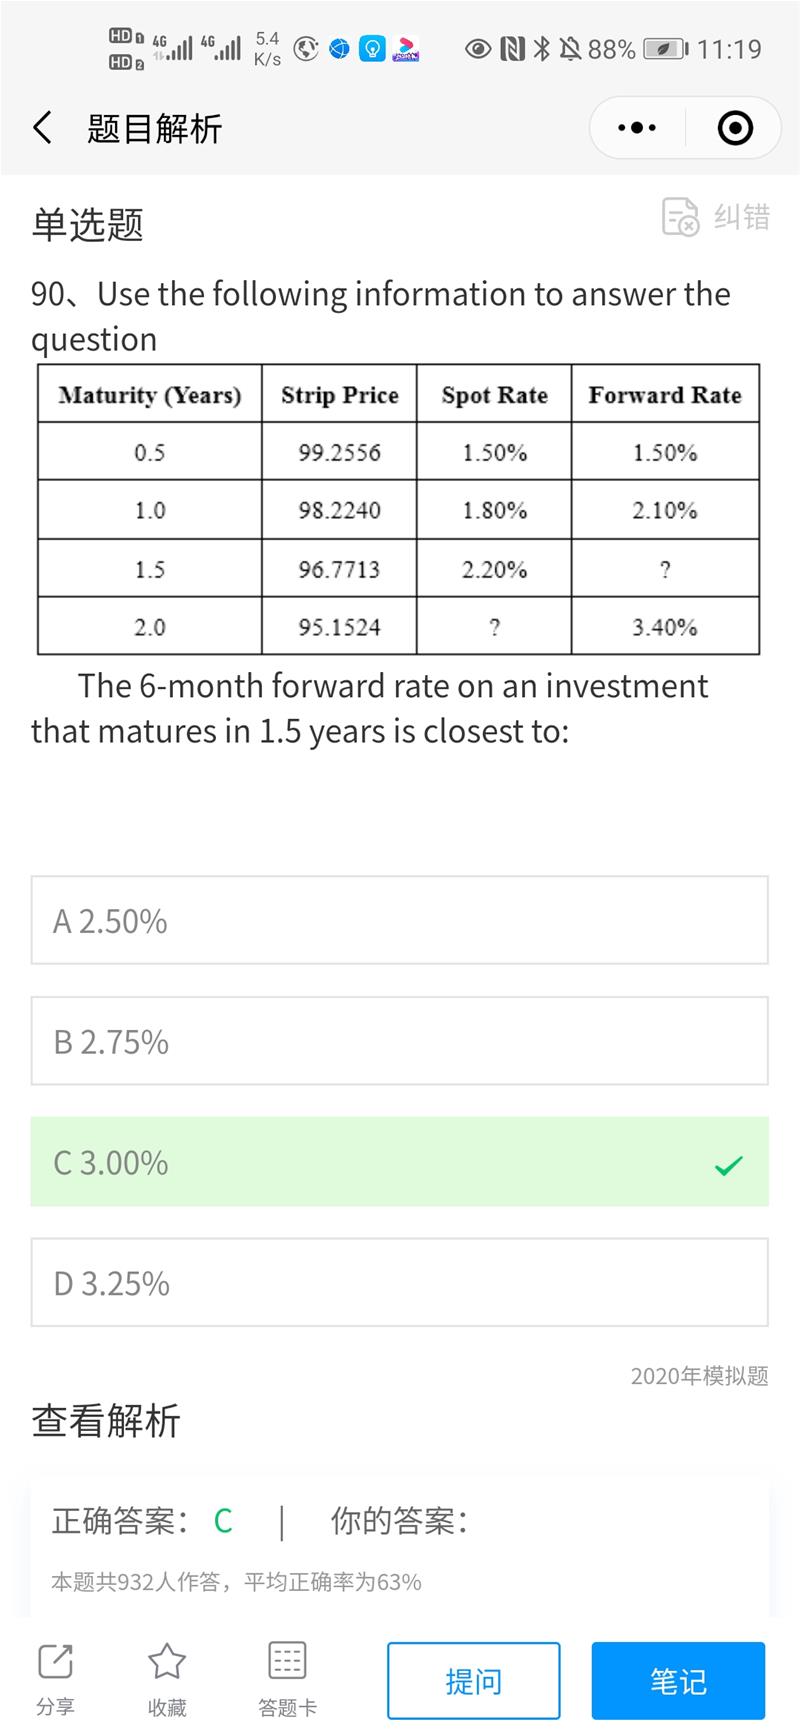Tap the 纠错 error report icon
This screenshot has width=800, height=1733.
pos(681,216)
